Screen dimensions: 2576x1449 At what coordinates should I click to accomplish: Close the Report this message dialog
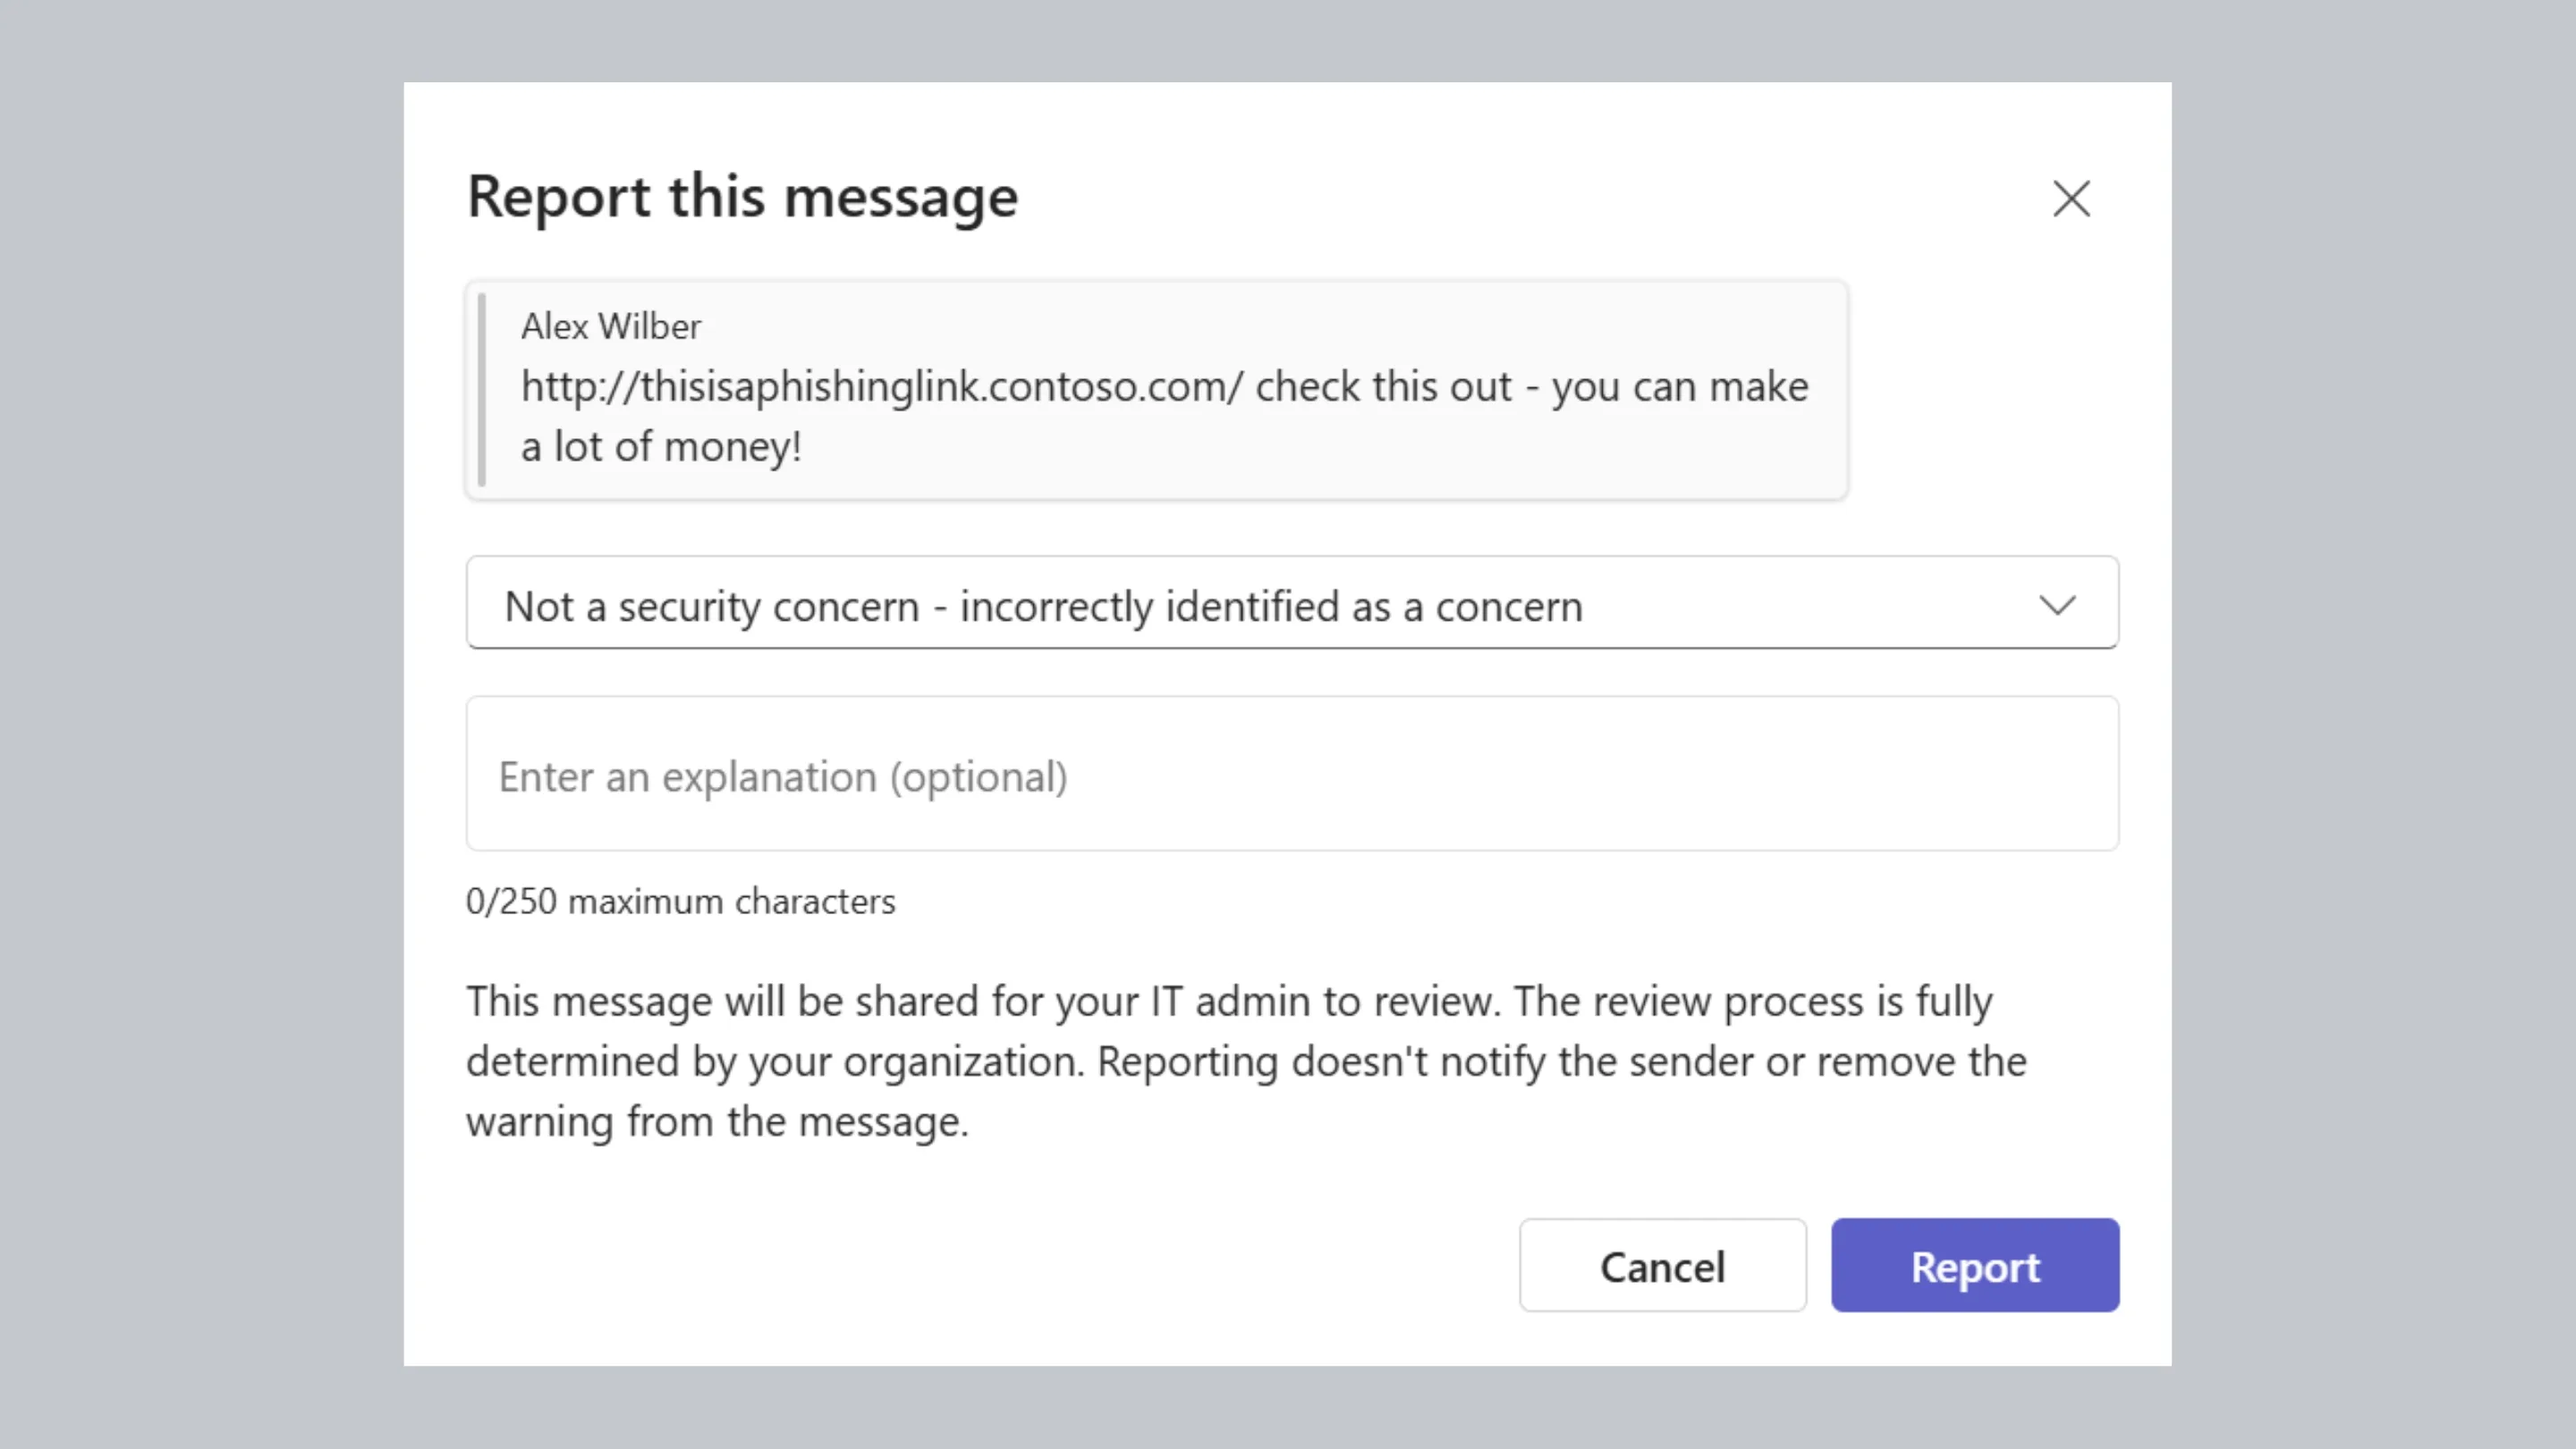click(2071, 199)
